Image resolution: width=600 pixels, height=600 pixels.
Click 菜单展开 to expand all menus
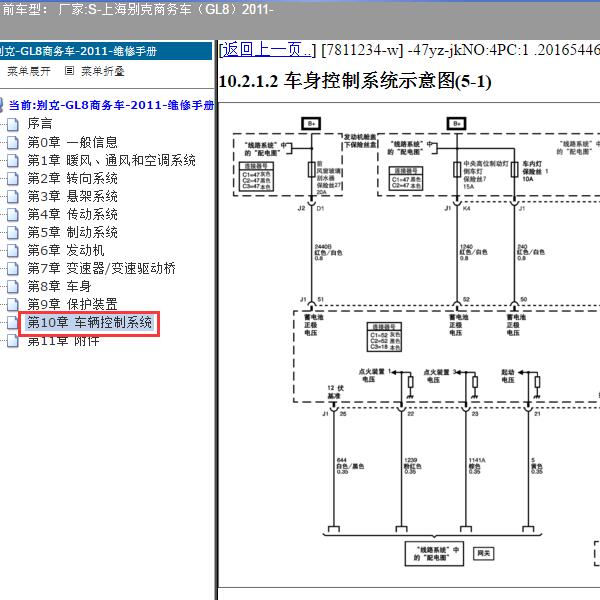[29, 71]
